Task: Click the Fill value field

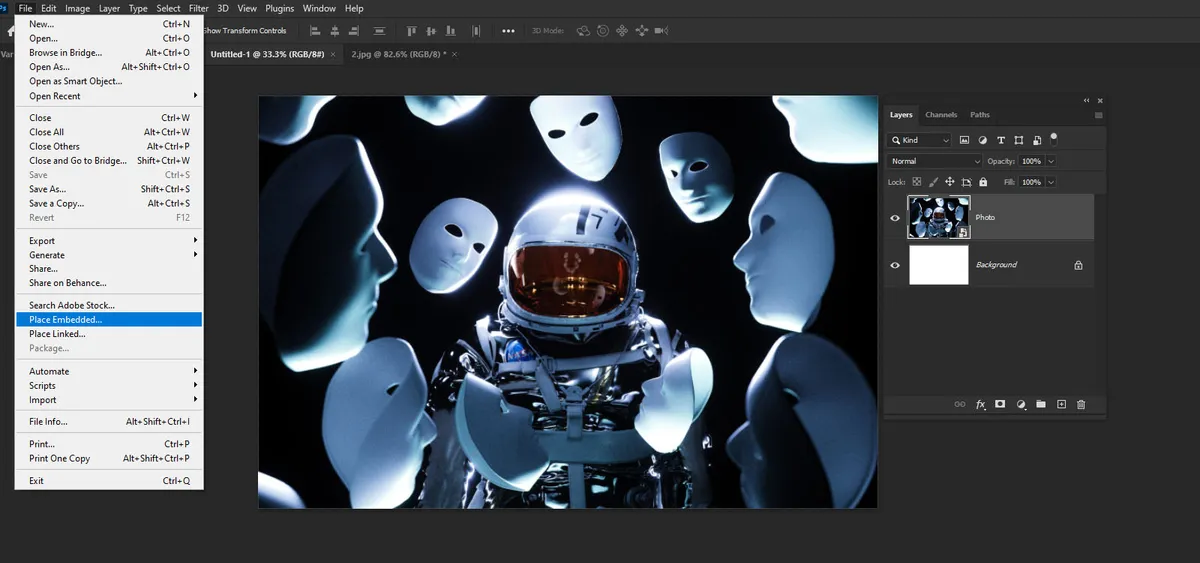Action: [1031, 182]
